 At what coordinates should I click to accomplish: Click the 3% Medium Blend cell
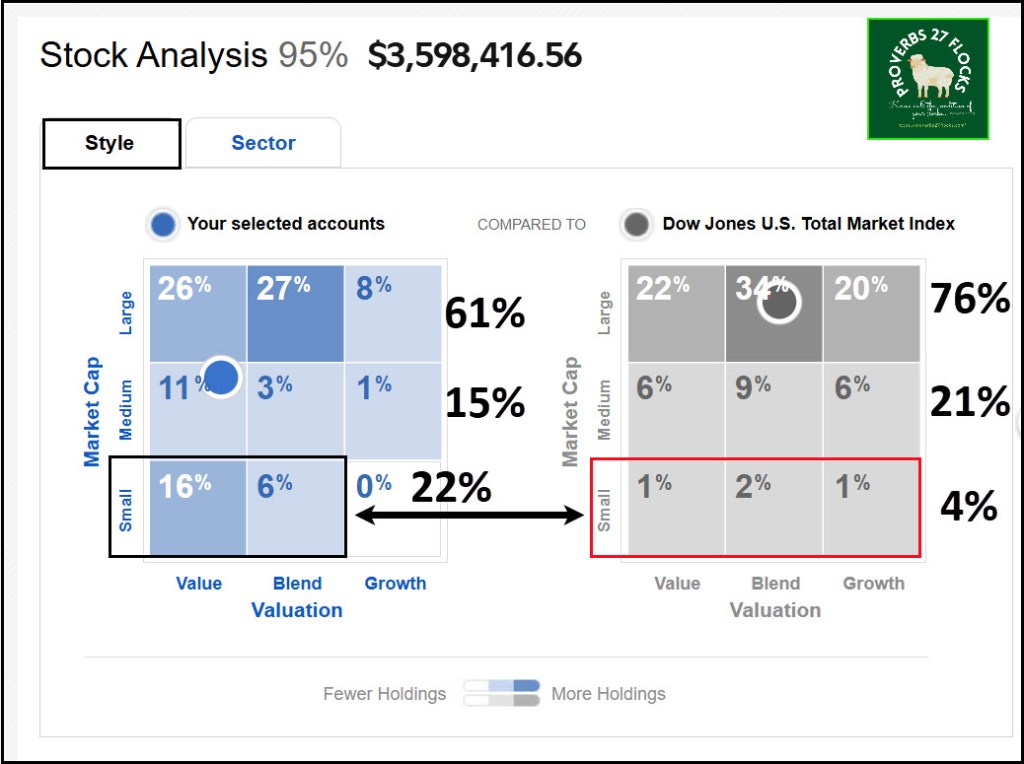(295, 410)
